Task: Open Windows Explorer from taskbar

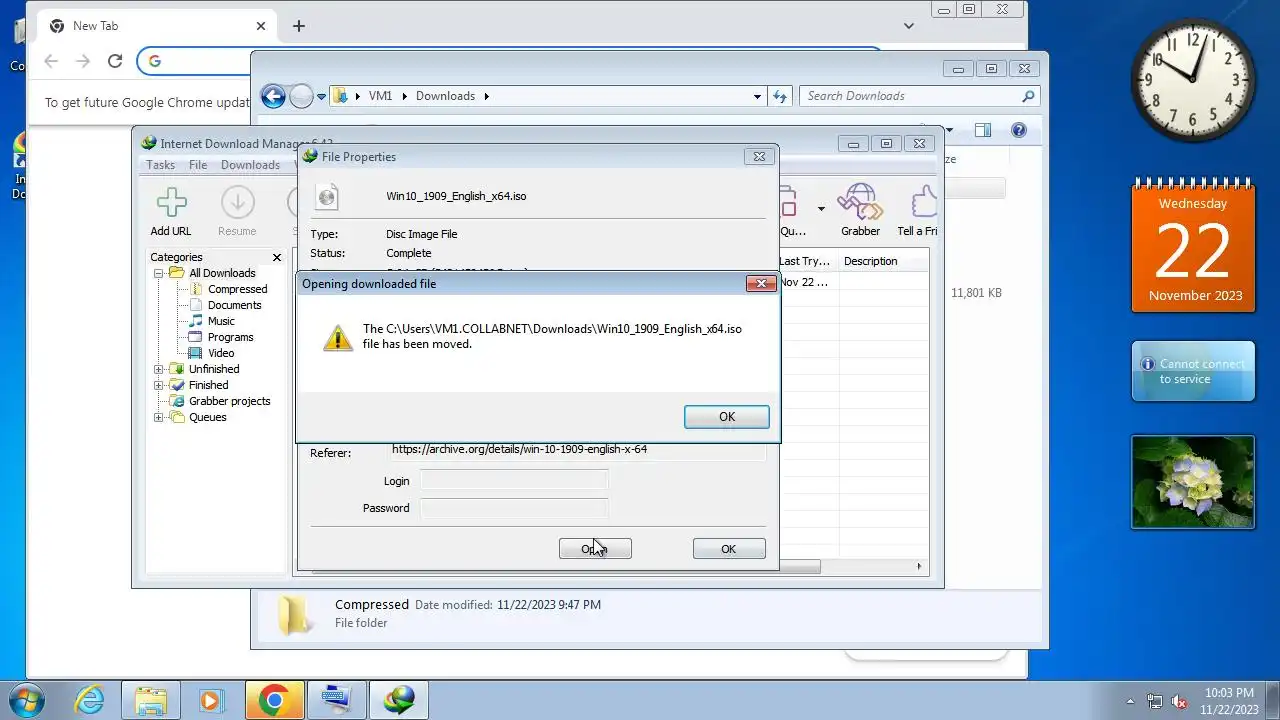Action: (x=150, y=700)
